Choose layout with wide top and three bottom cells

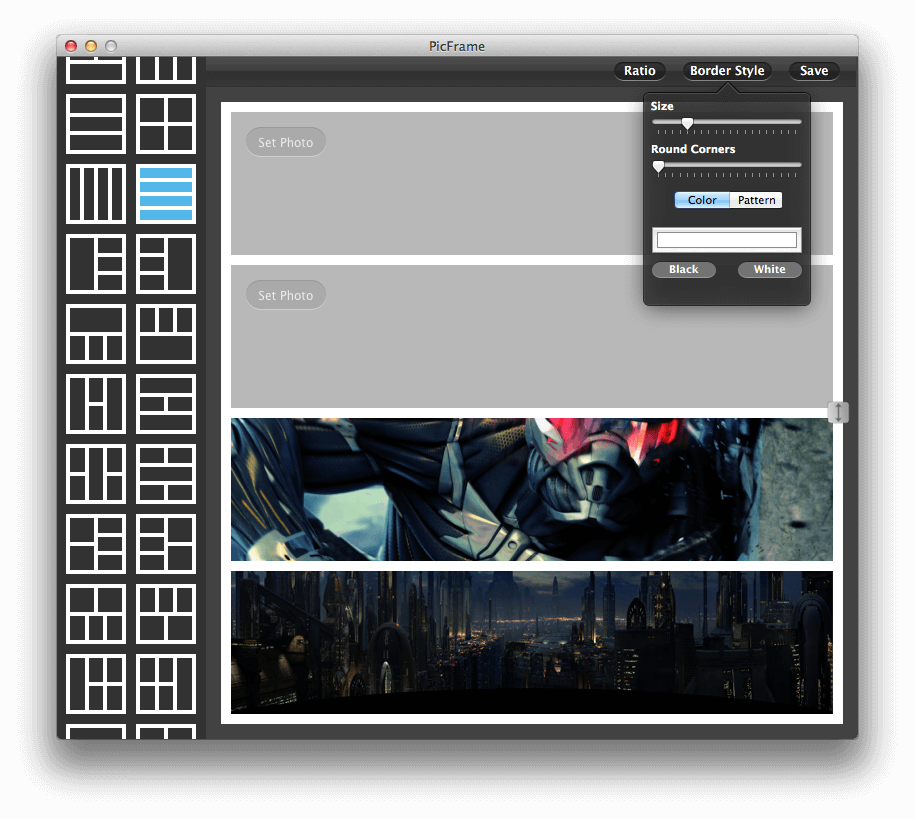96,334
